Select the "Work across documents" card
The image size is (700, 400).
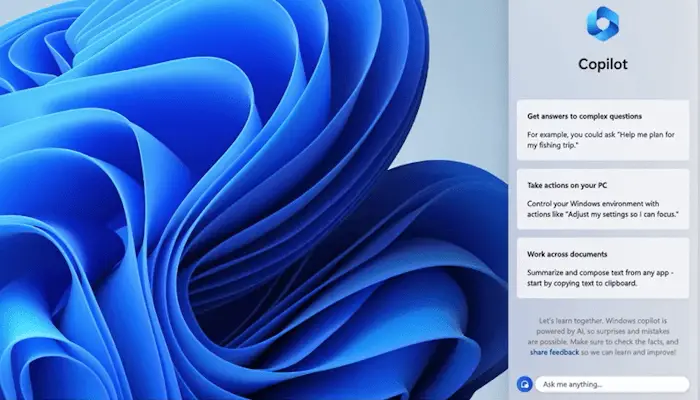[603, 268]
